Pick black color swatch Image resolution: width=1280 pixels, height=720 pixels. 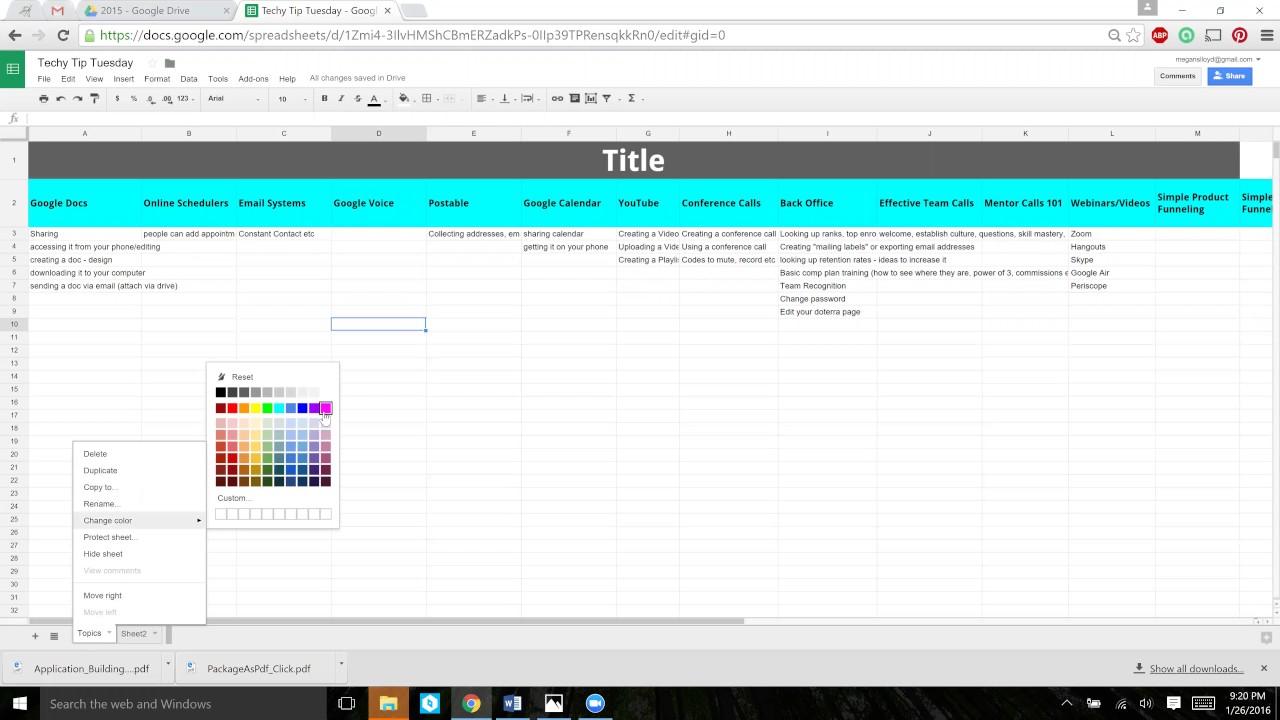(221, 392)
